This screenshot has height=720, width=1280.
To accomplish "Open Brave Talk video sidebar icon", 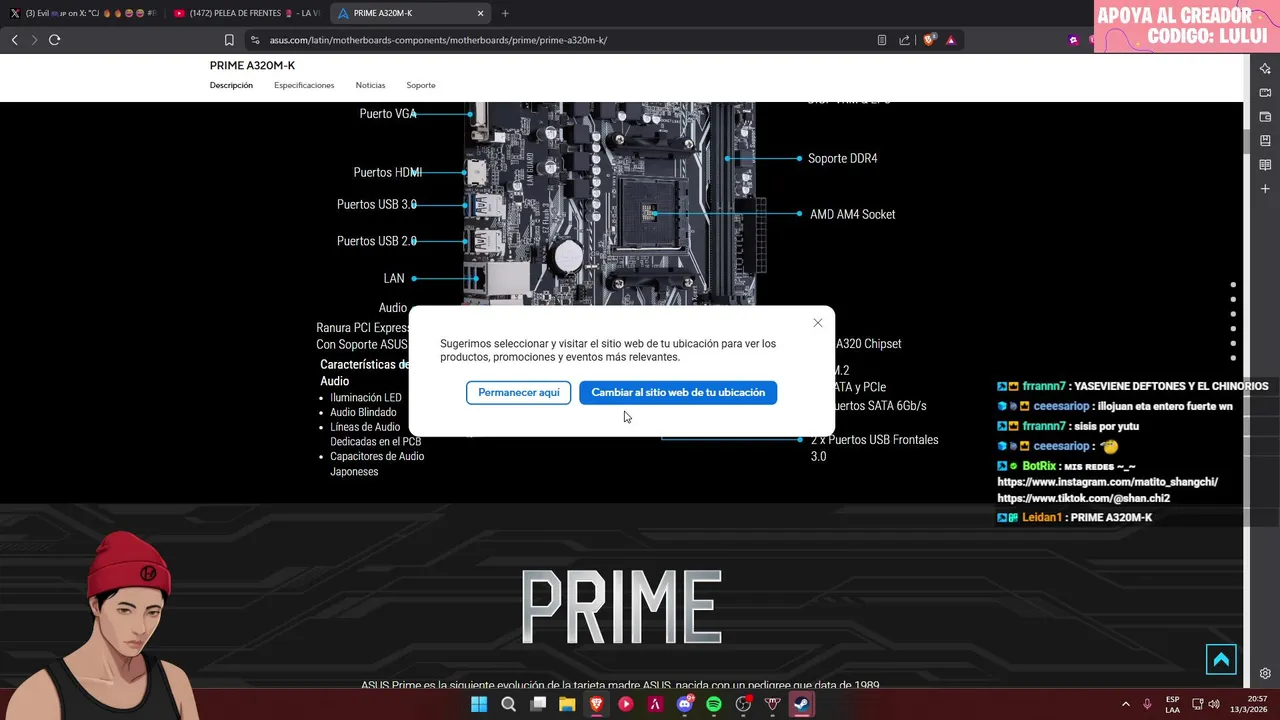I will tap(1265, 92).
